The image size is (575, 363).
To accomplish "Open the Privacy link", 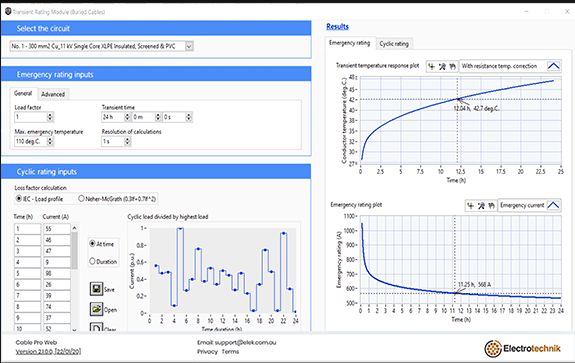I will point(207,352).
